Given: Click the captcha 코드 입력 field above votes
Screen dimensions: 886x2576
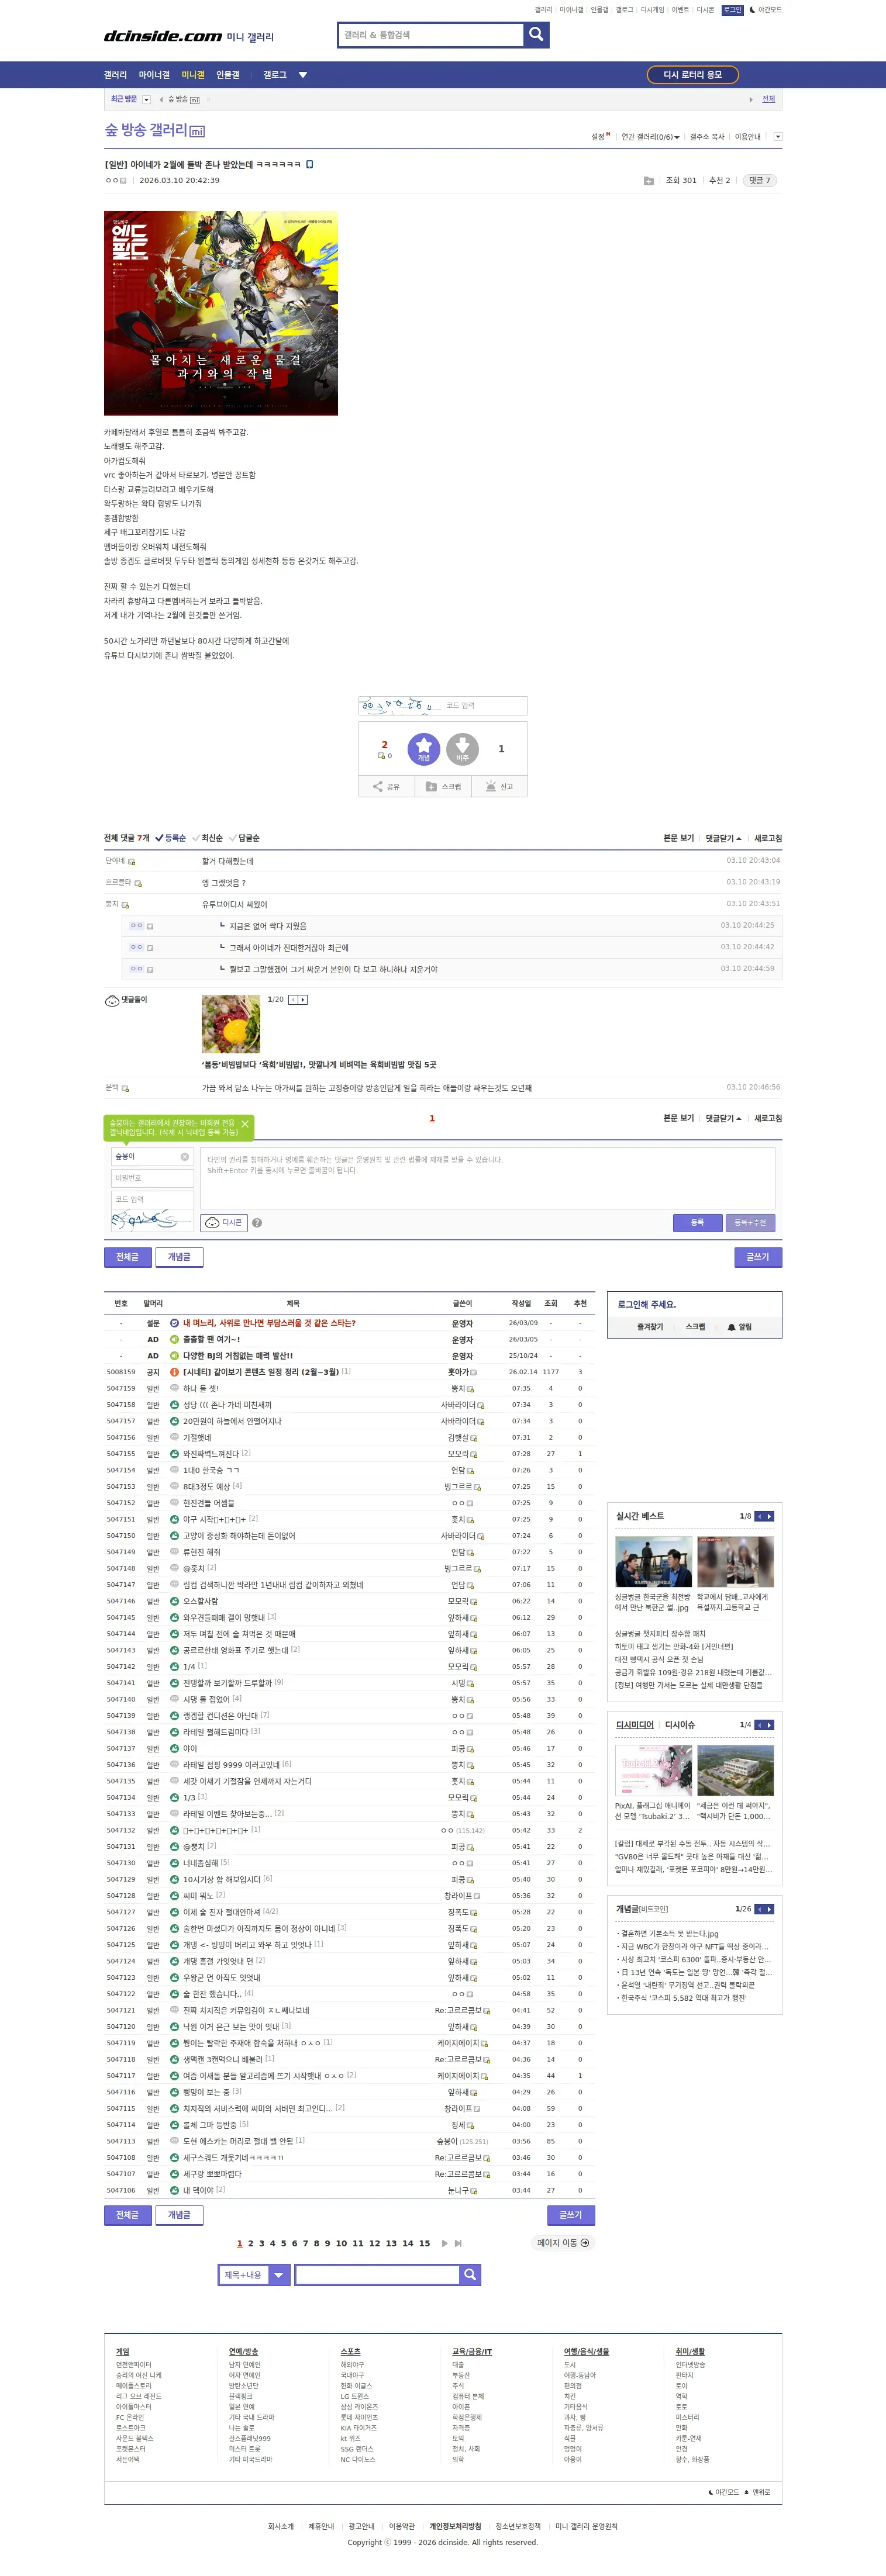Looking at the screenshot, I should [484, 706].
